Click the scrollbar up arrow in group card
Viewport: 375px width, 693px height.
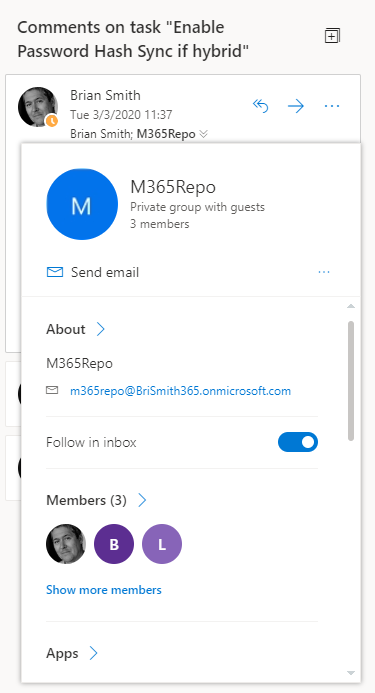[351, 306]
